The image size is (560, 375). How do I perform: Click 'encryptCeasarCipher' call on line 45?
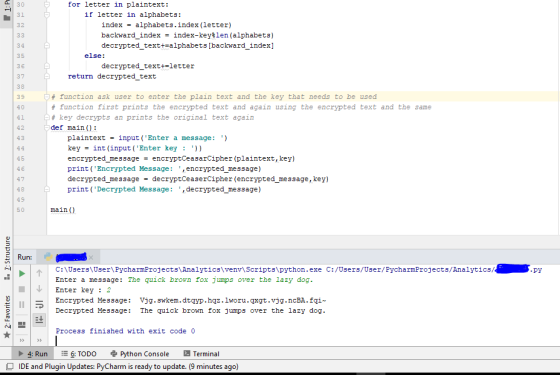tap(192, 158)
